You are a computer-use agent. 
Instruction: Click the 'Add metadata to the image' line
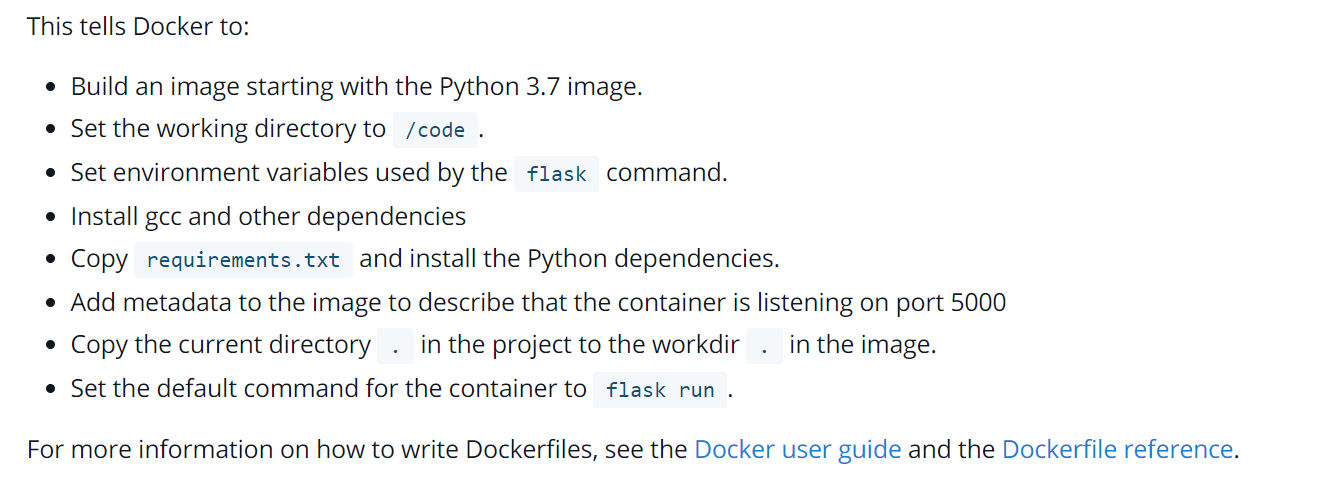pos(538,302)
